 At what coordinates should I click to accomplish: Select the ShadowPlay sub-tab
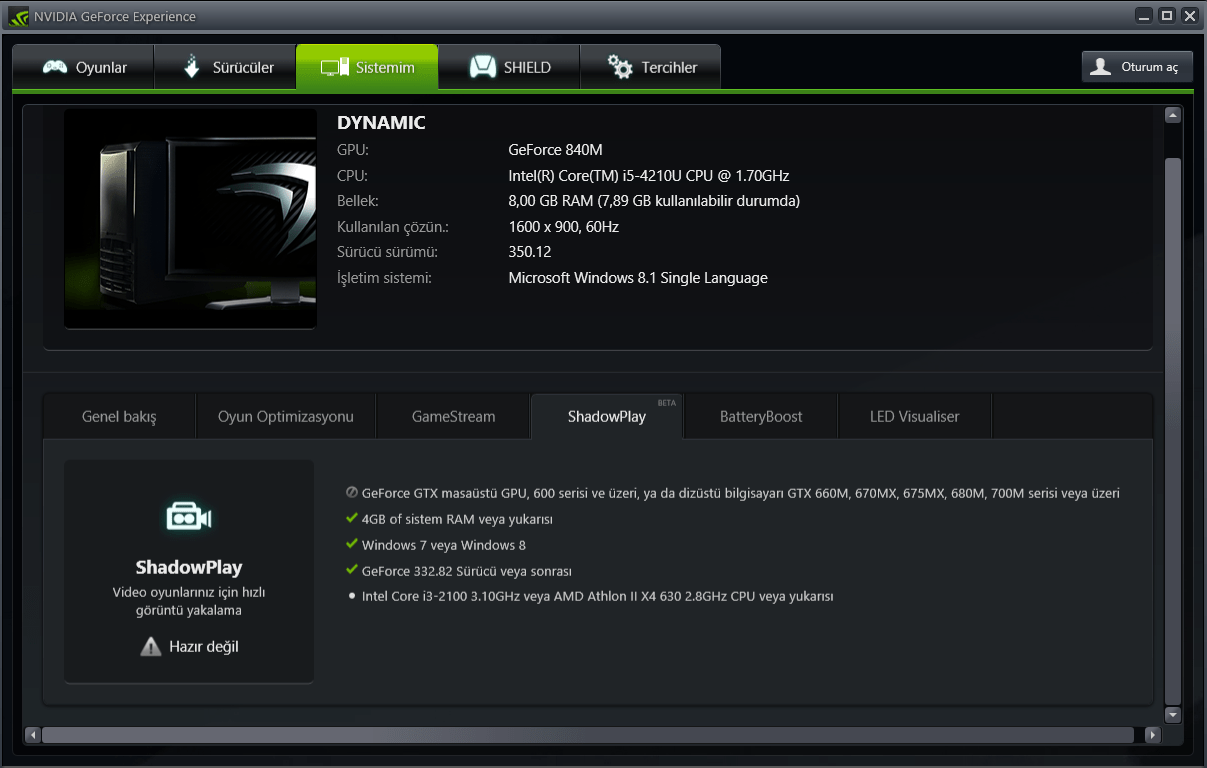[606, 416]
